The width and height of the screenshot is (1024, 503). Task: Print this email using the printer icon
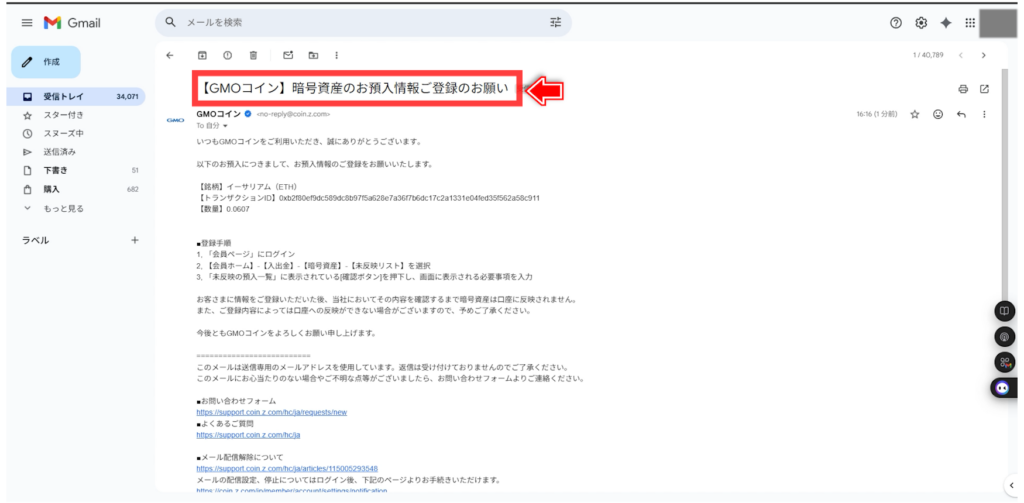963,89
